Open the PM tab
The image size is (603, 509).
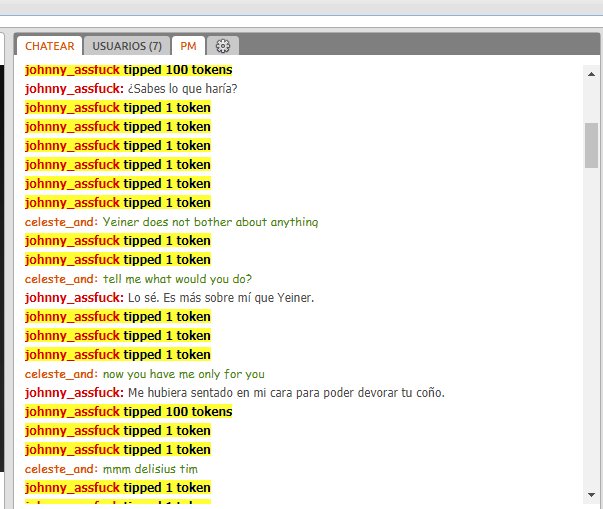(188, 46)
